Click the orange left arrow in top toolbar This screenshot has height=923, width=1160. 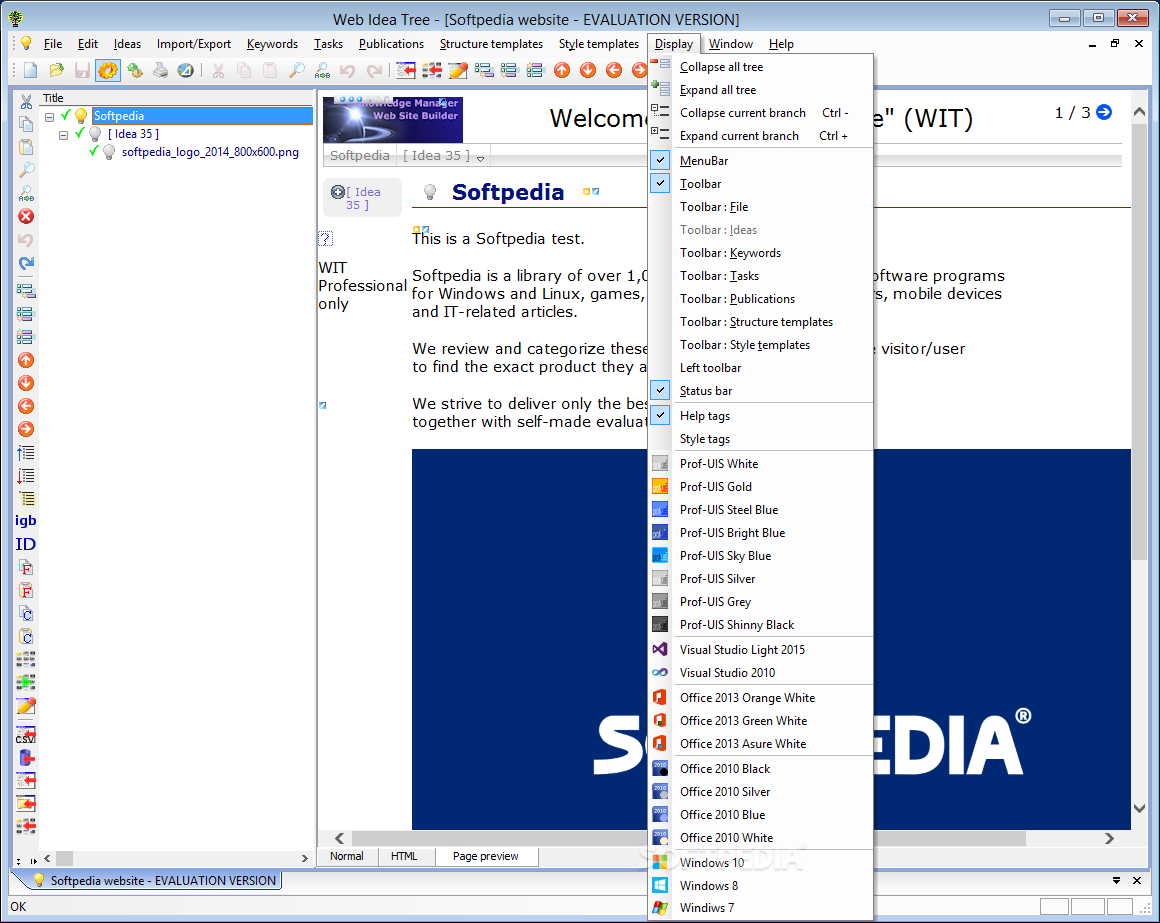click(x=614, y=70)
